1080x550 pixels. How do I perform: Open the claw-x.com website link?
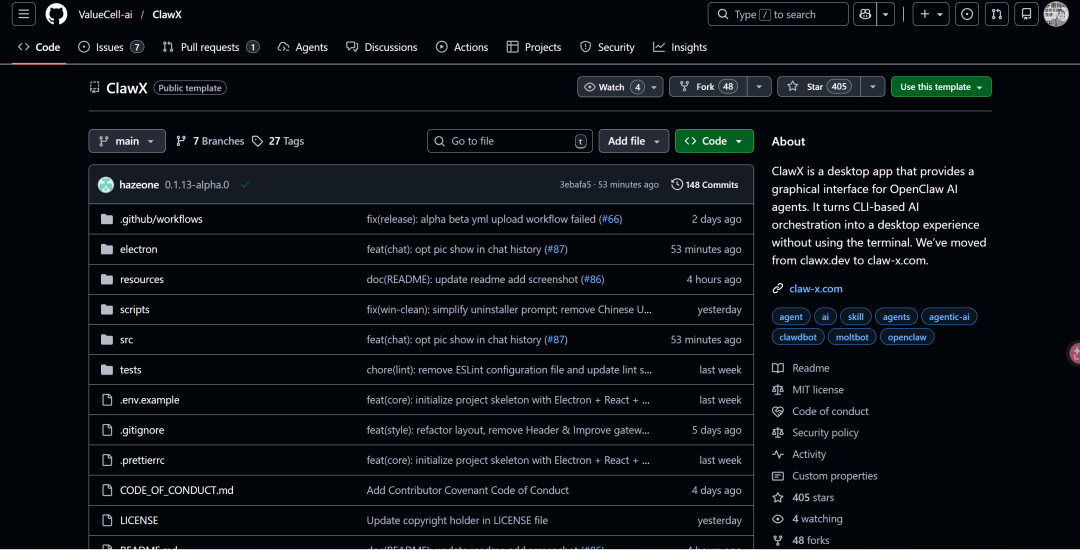point(816,289)
